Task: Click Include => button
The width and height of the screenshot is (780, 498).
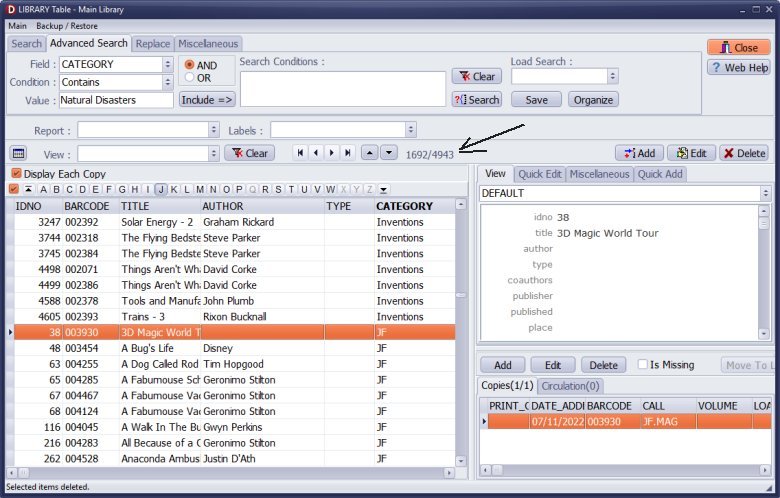Action: (206, 100)
